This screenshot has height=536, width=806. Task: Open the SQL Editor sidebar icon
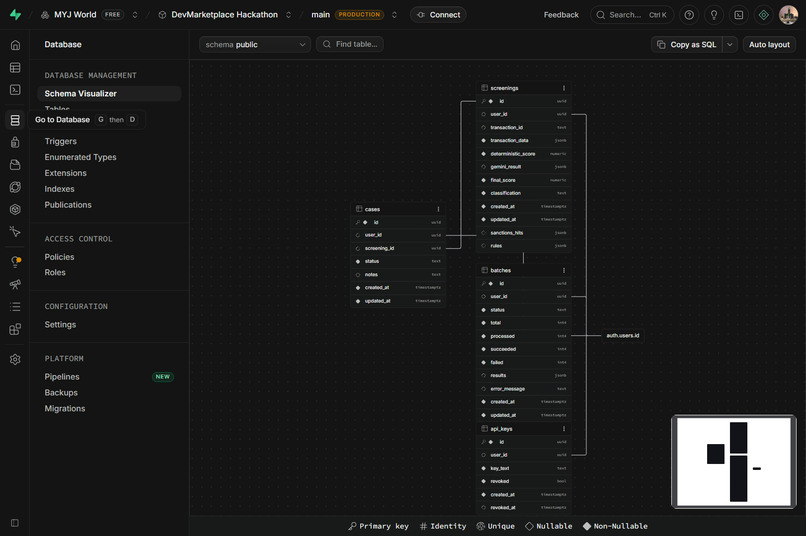(x=15, y=90)
